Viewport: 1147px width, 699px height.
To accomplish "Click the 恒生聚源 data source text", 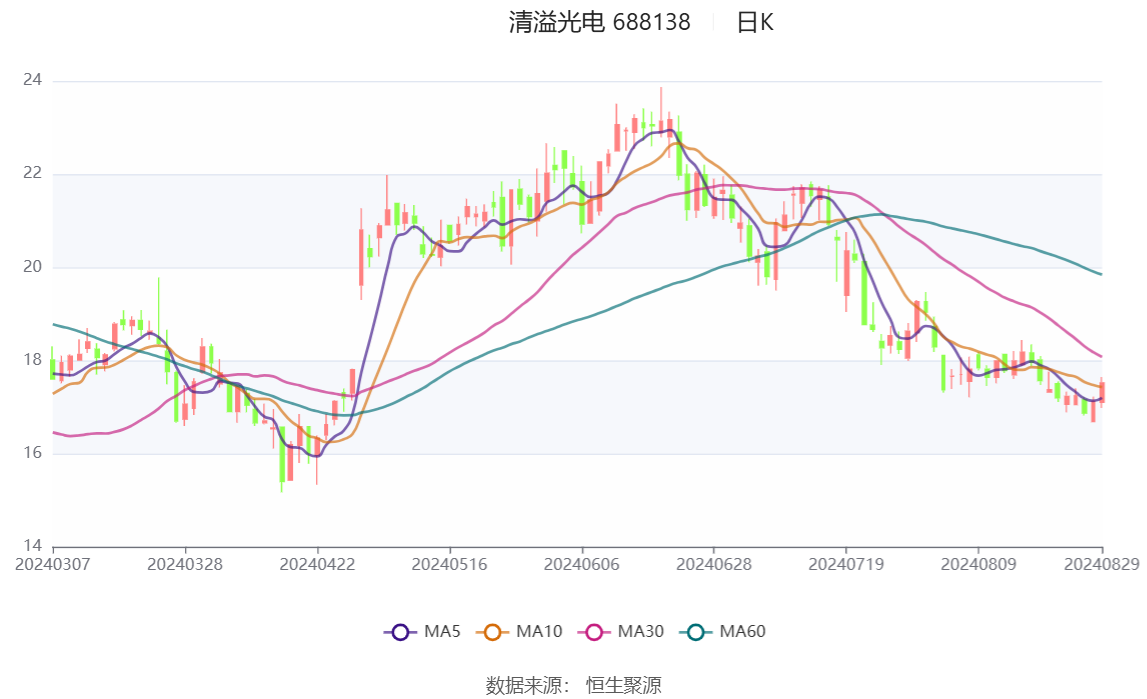I will pyautogui.click(x=623, y=685).
